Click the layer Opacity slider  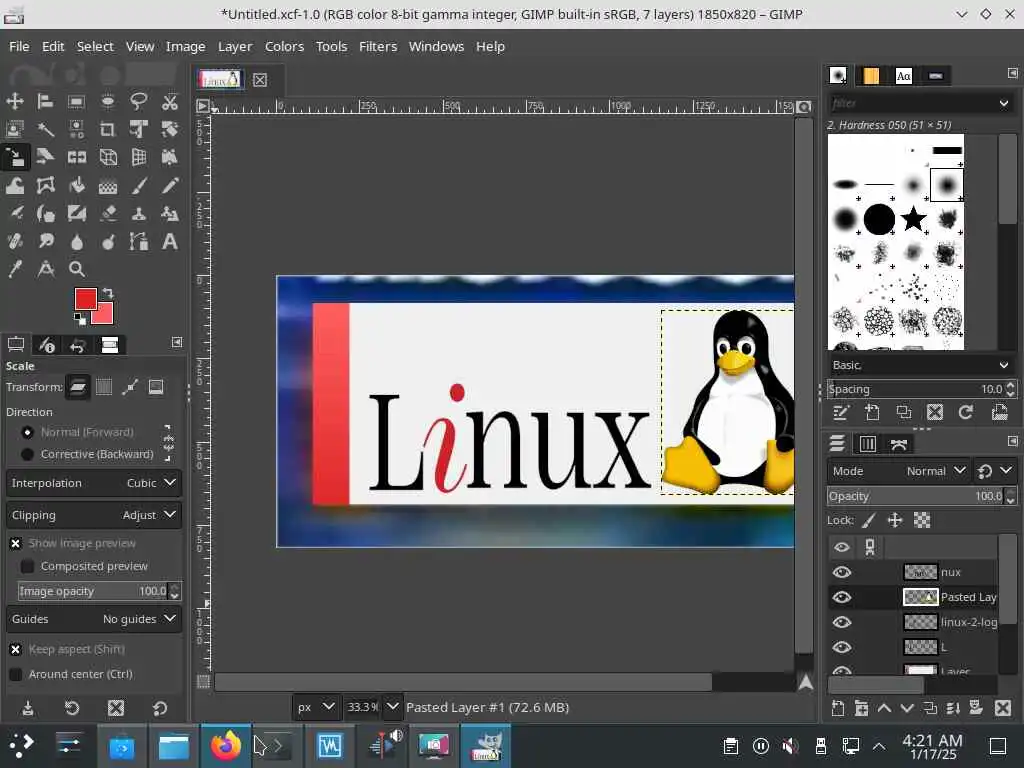pyautogui.click(x=916, y=496)
